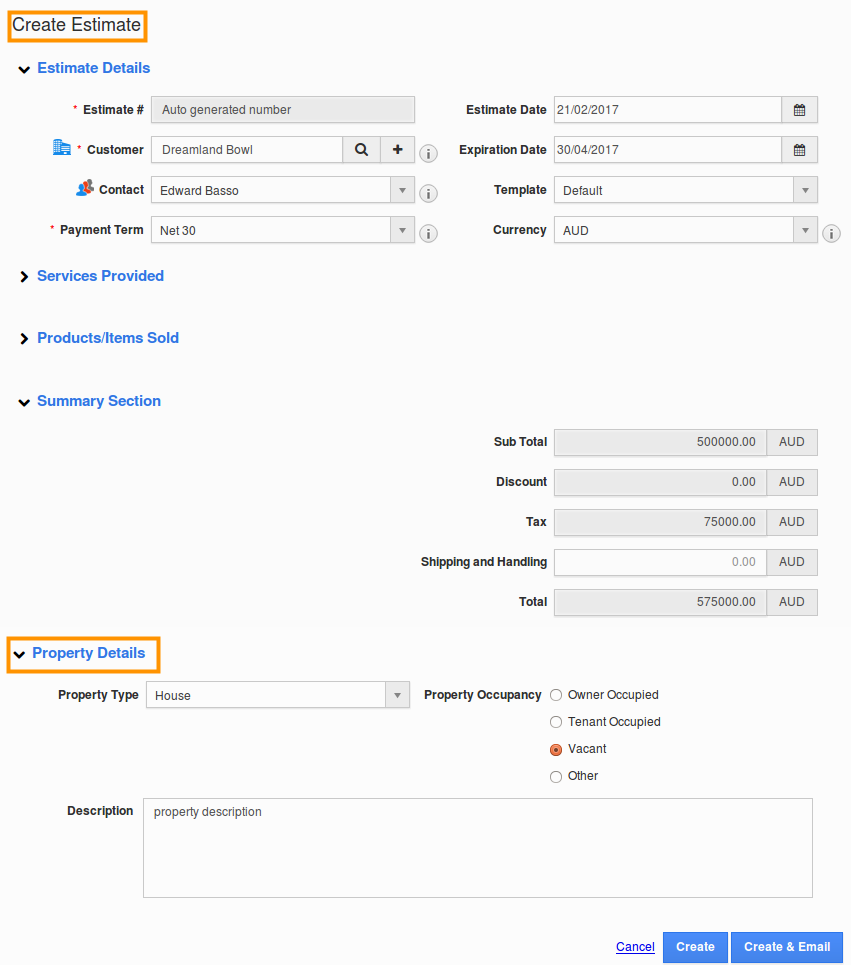Expand the Products/Items Sold section

click(108, 338)
